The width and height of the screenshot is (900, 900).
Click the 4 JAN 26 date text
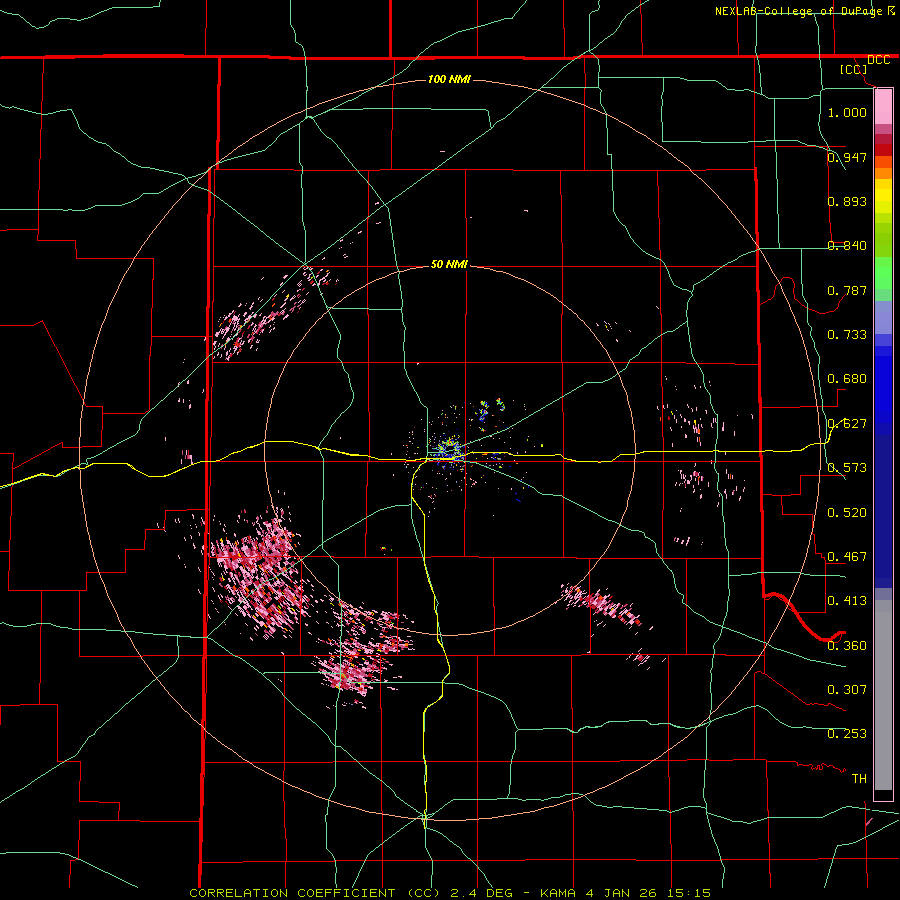[x=624, y=893]
